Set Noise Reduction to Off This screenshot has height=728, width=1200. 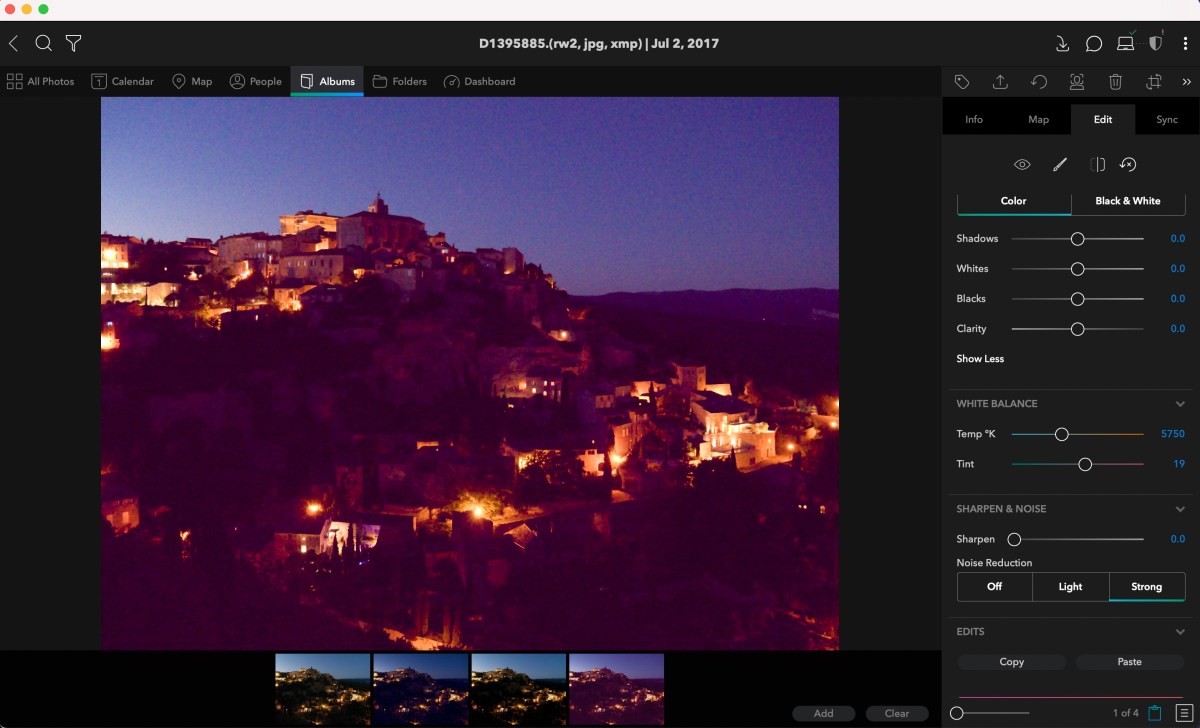click(x=995, y=587)
